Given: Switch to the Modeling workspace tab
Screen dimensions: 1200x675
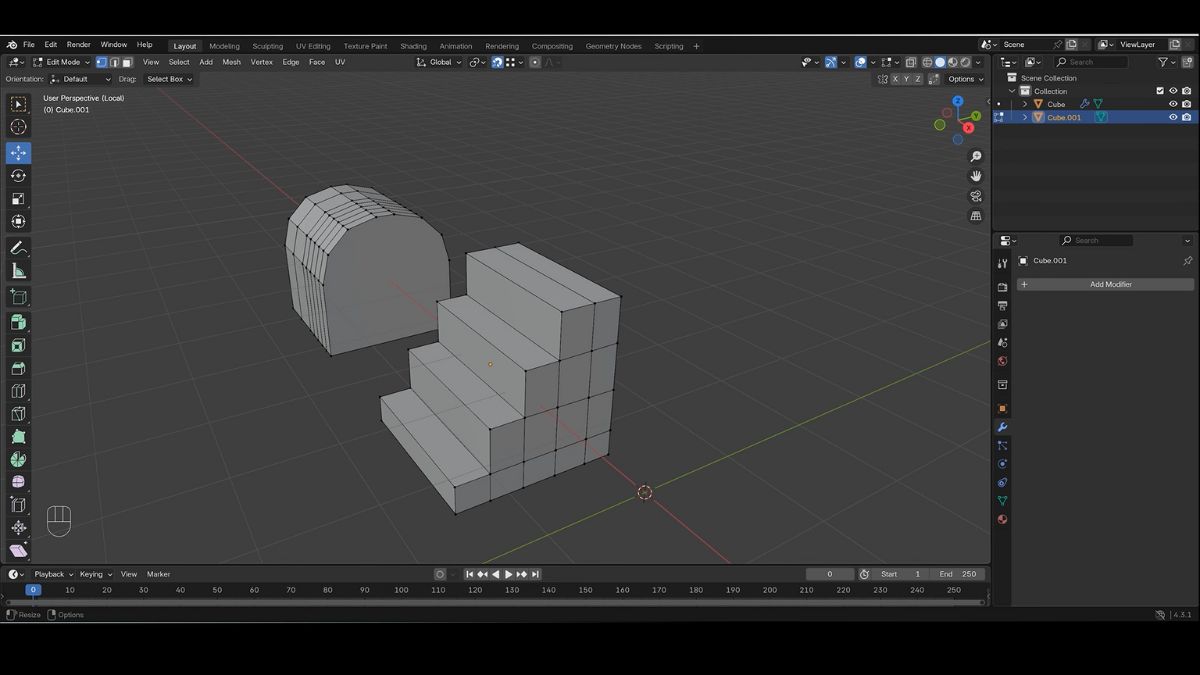Looking at the screenshot, I should point(224,46).
